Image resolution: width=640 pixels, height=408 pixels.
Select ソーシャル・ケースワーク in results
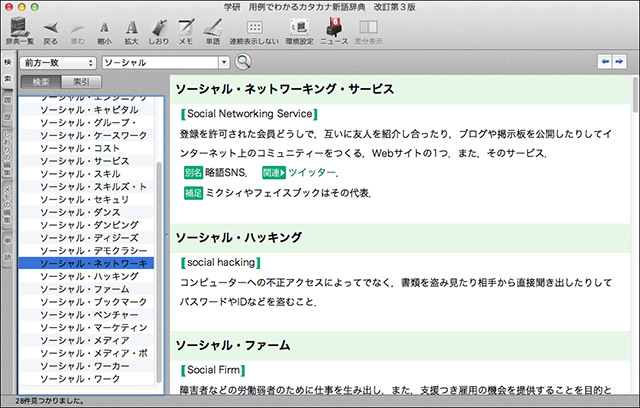tap(86, 135)
